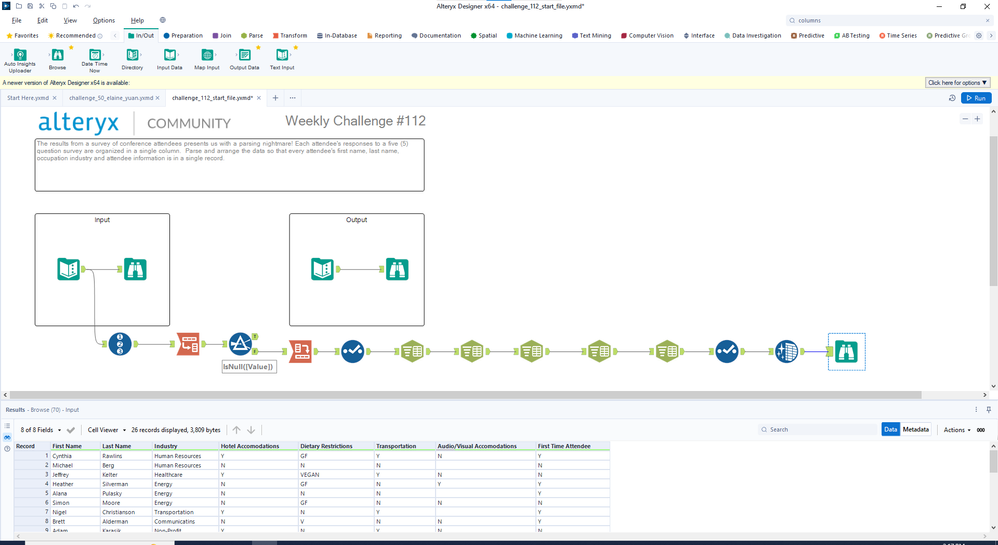This screenshot has height=545, width=998.
Task: Add a new workflow tab
Action: point(275,98)
